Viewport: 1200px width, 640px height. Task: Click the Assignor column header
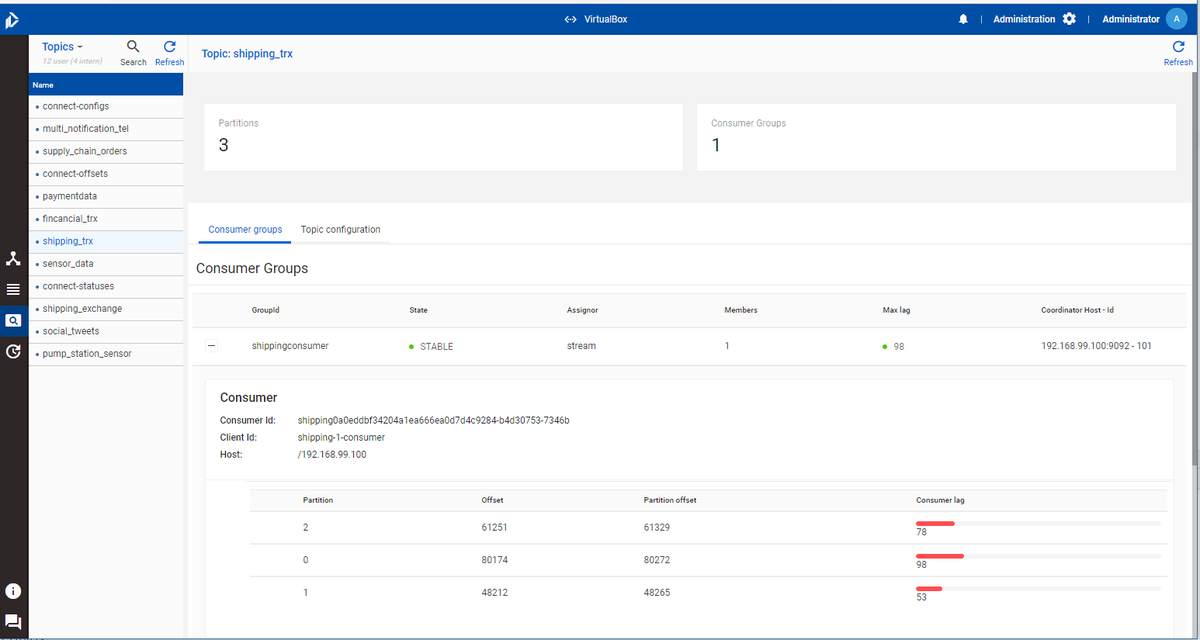click(x=582, y=310)
